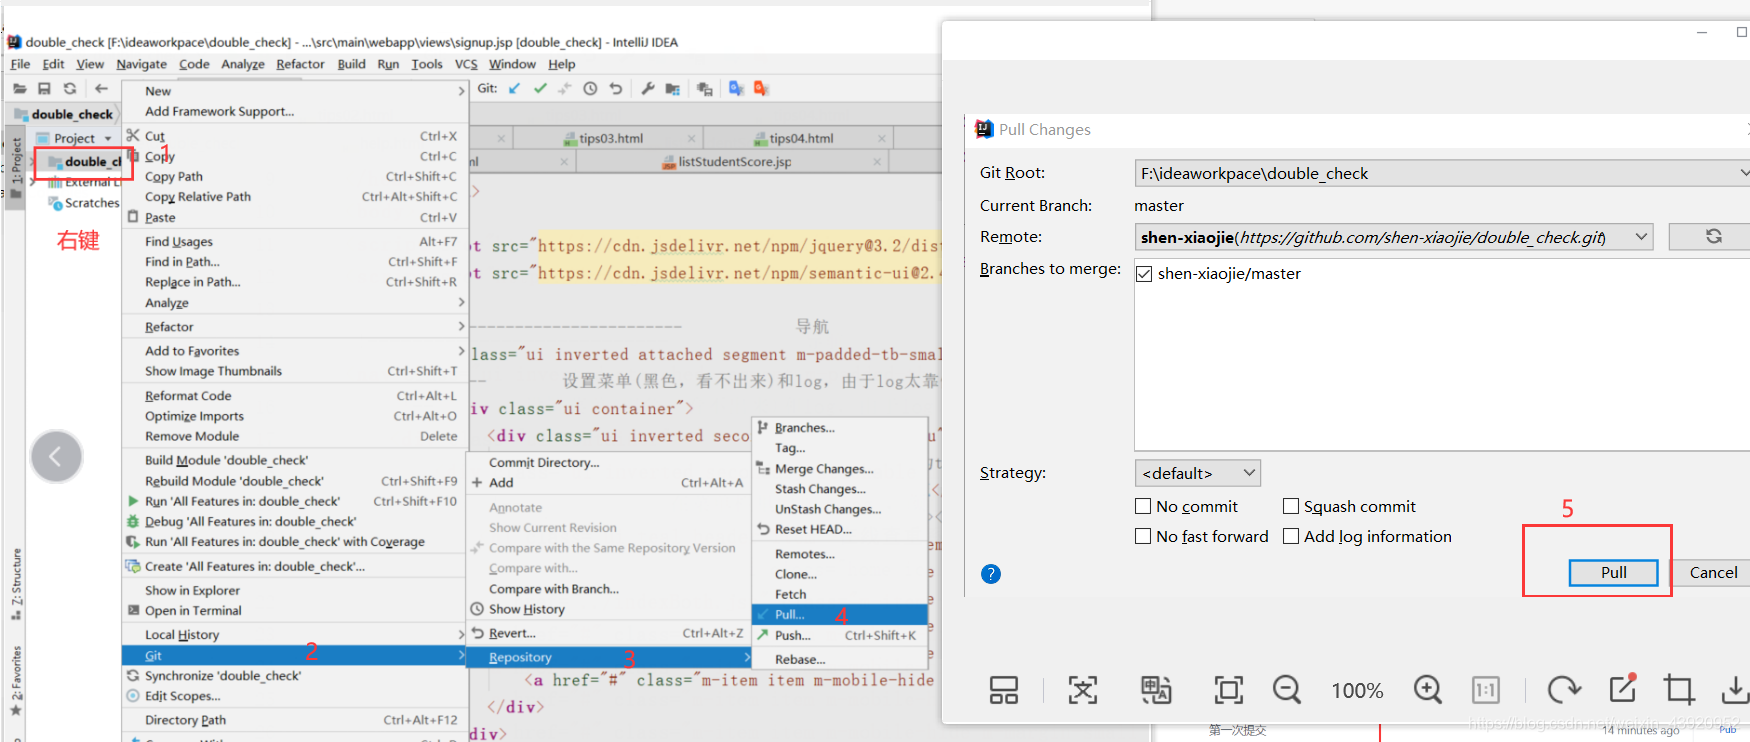
Task: Click the double_check breadcrumb in navigation bar
Action: click(72, 115)
